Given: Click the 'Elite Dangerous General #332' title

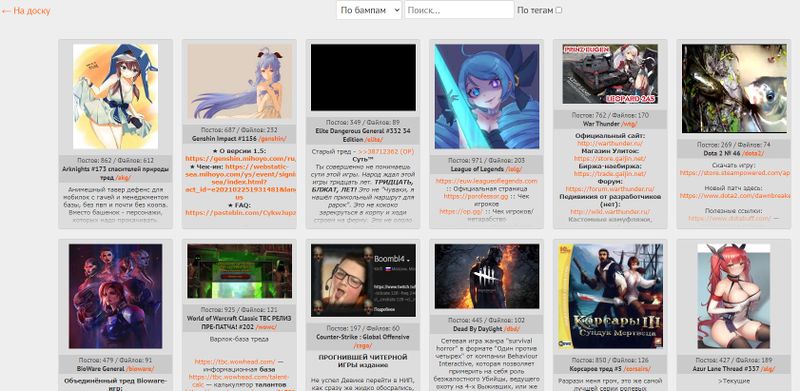Looking at the screenshot, I should [x=363, y=135].
